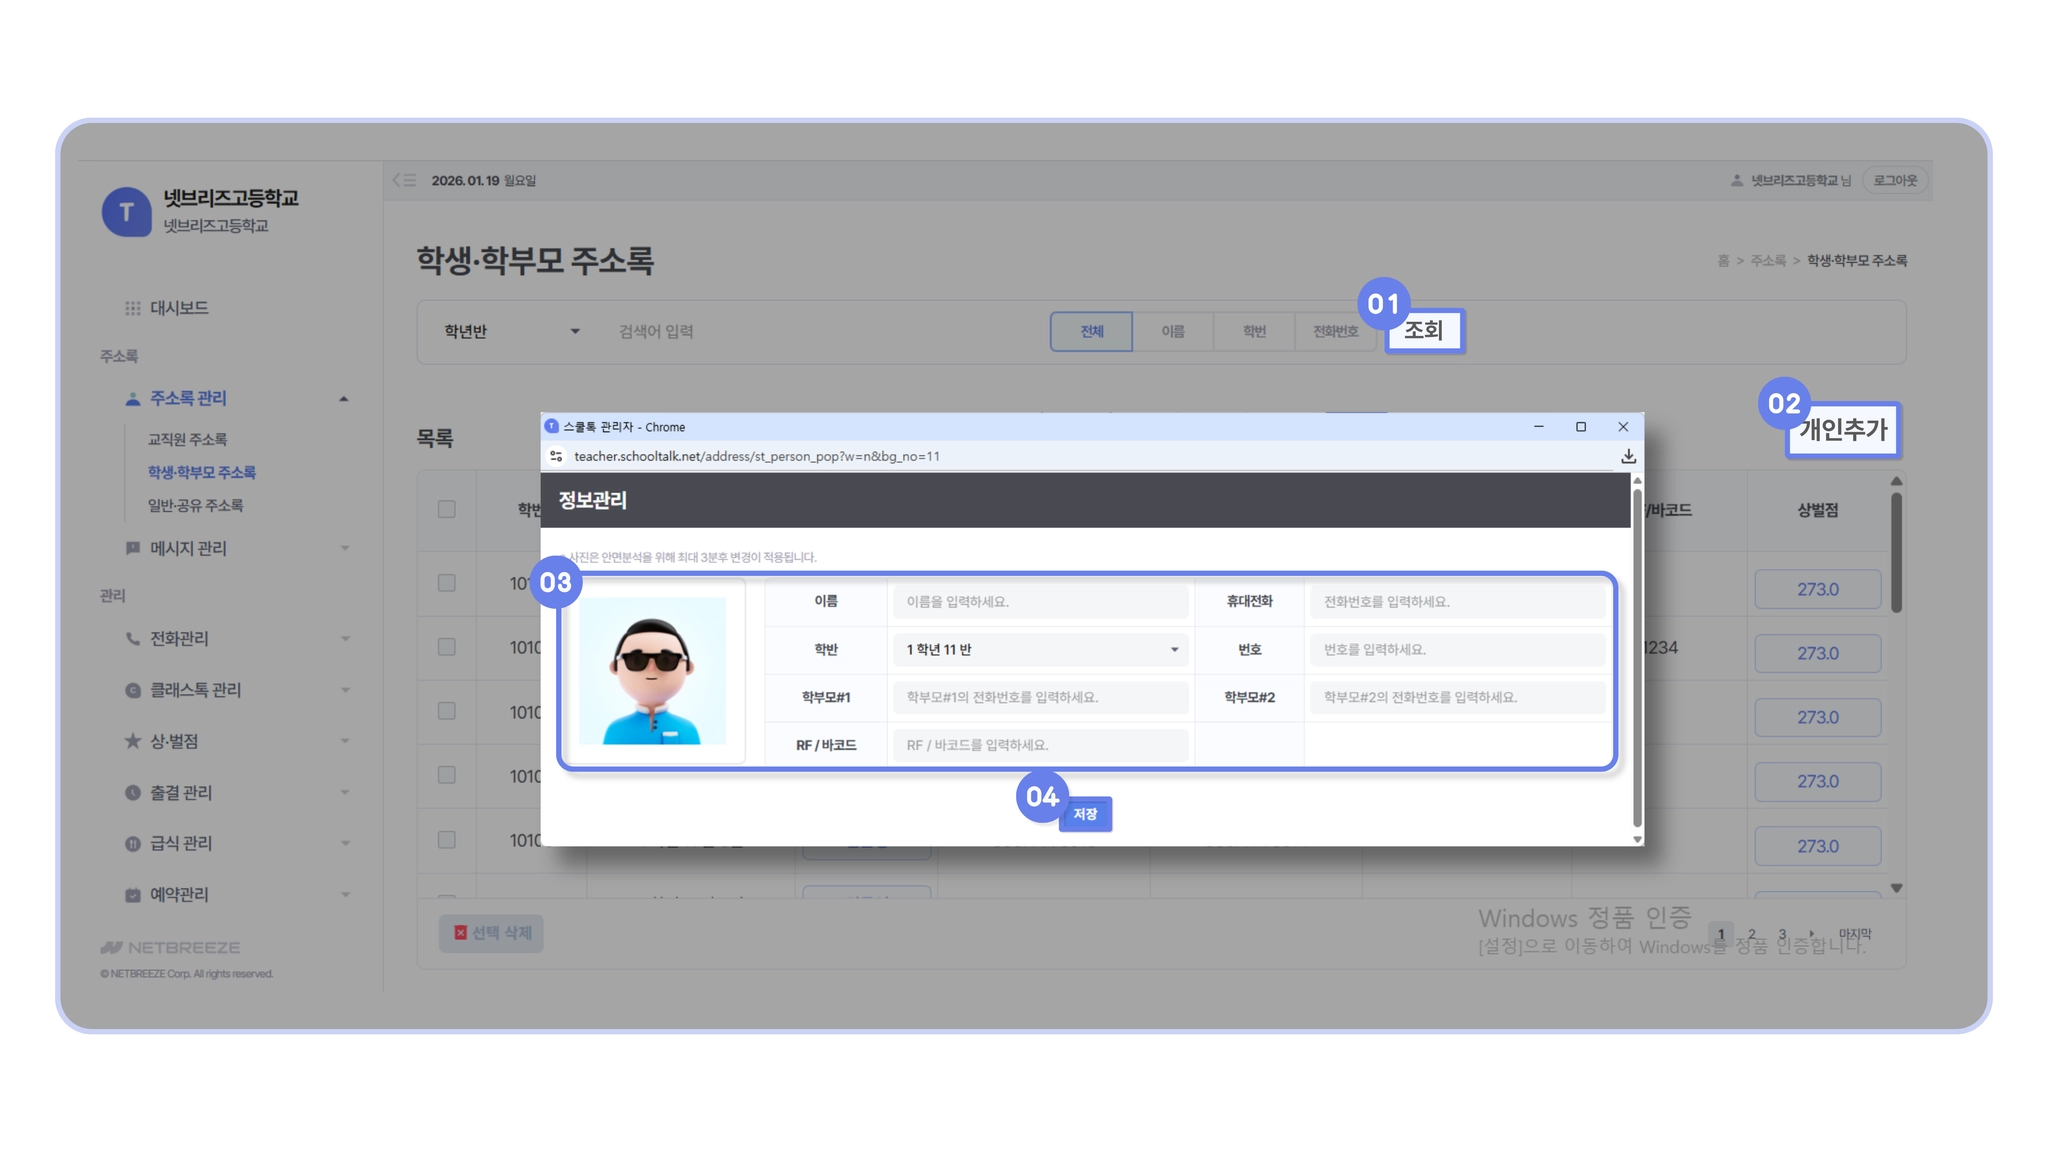Select the 이름 search filter tab

pos(1173,332)
